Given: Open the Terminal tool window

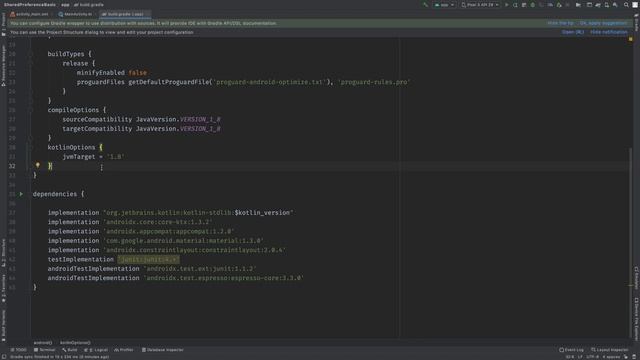Looking at the screenshot, I should click(x=44, y=350).
